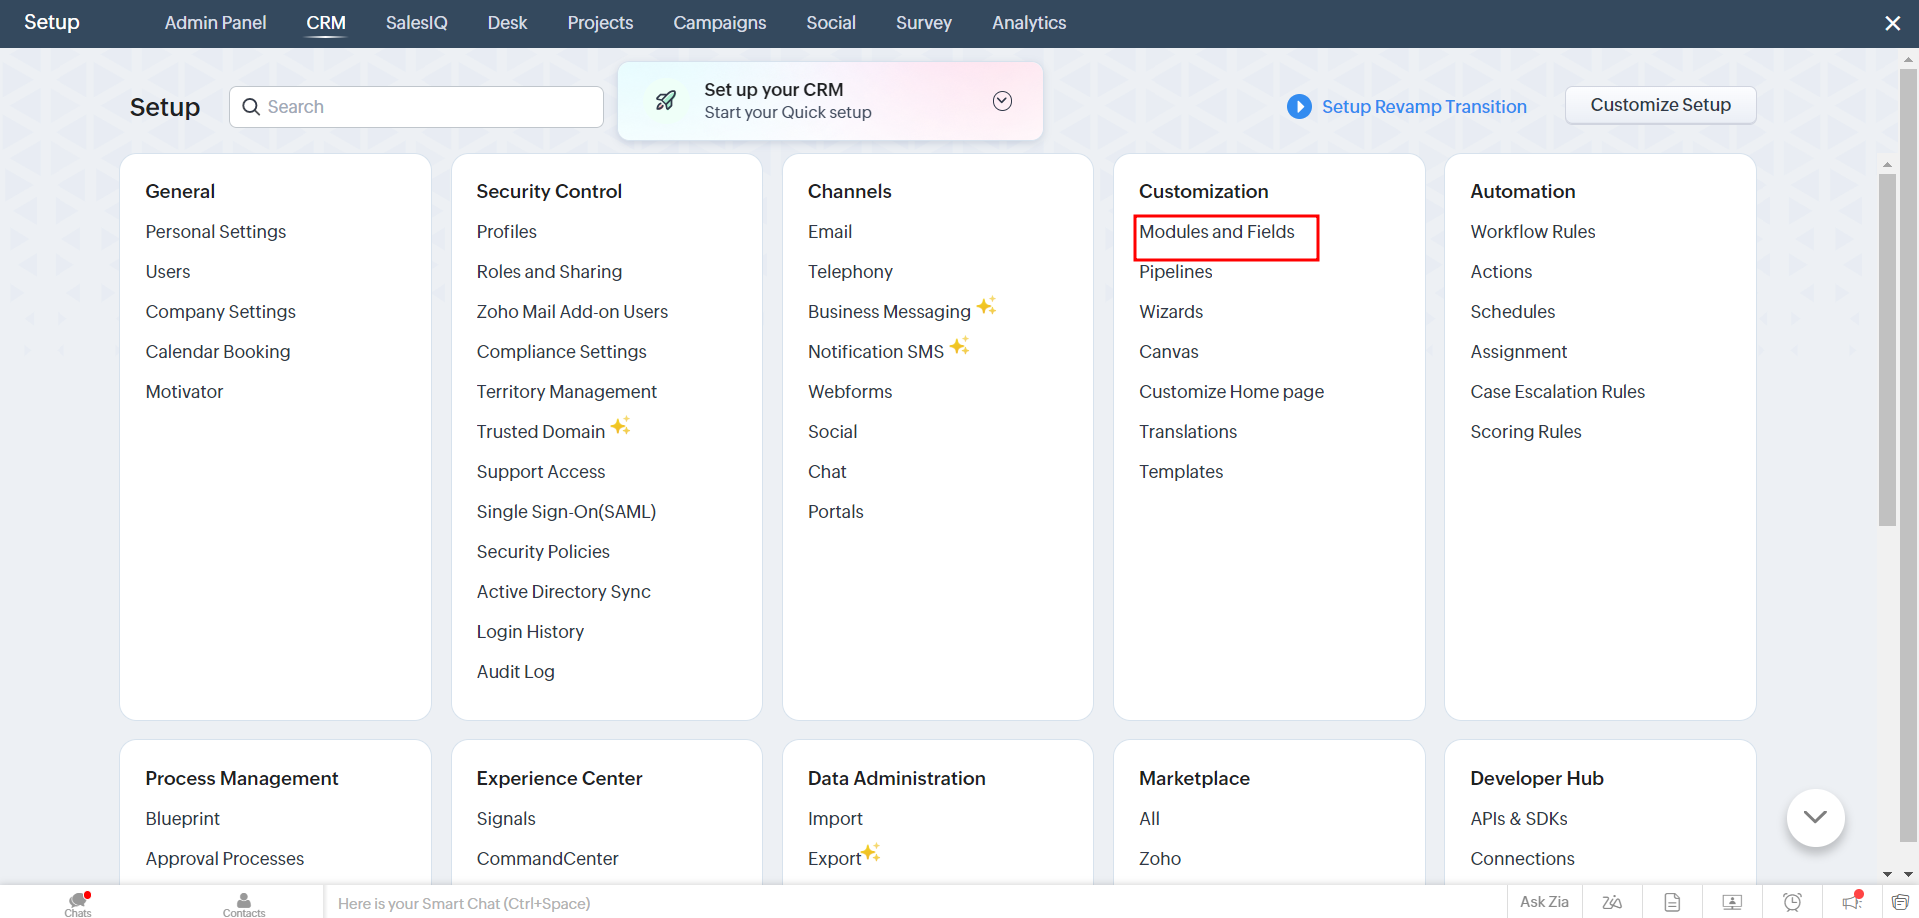The image size is (1919, 918).
Task: Open Translations settings
Action: (x=1188, y=432)
